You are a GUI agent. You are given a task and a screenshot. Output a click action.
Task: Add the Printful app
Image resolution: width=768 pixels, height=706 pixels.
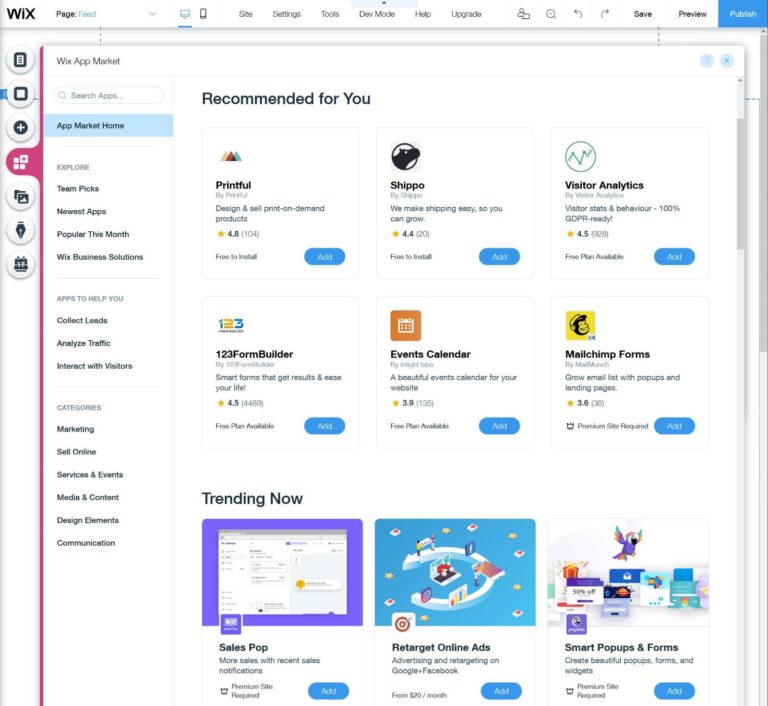324,257
